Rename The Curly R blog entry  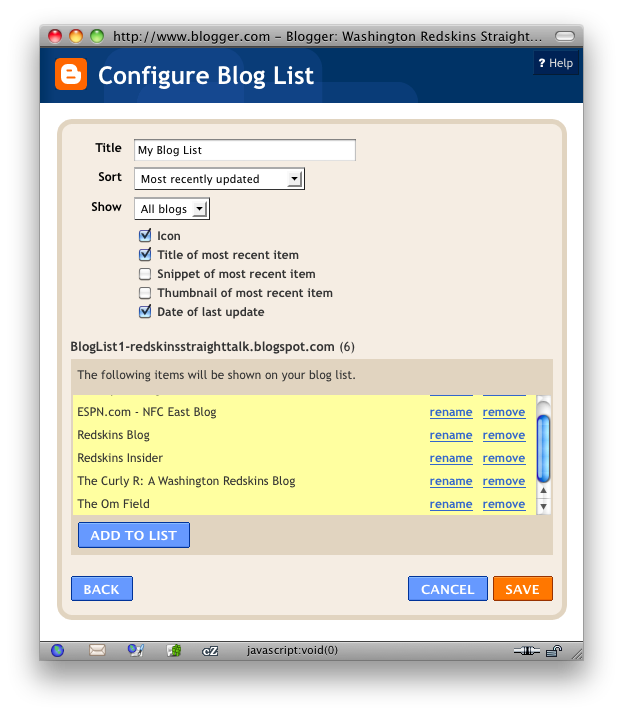pos(451,481)
